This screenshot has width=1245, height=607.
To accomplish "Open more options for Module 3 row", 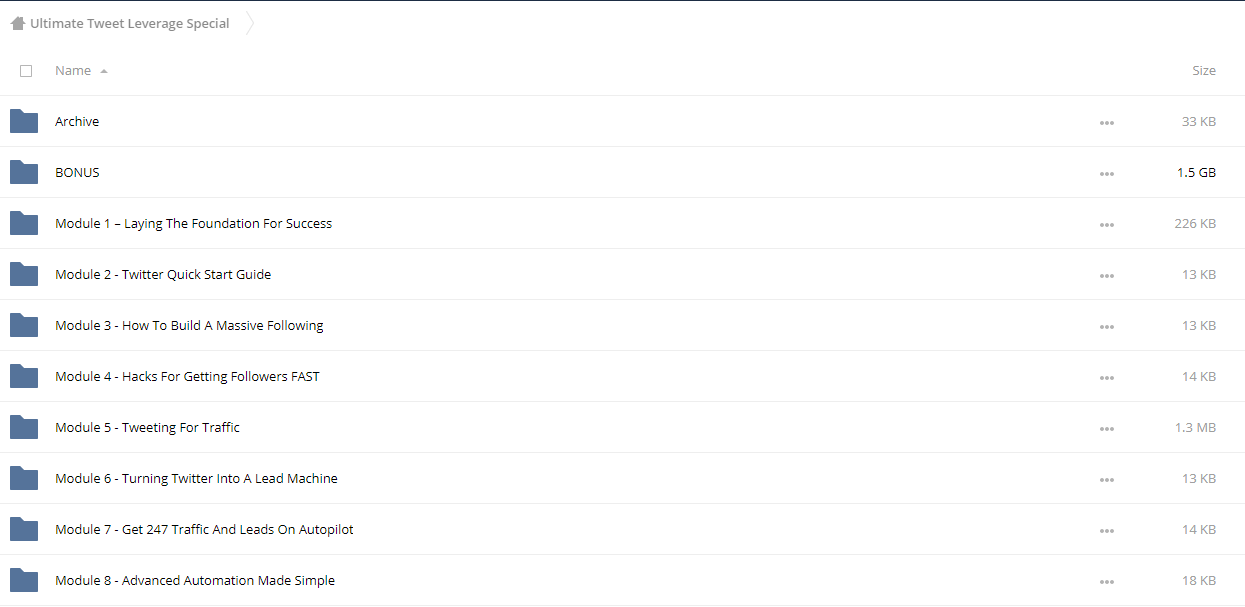I will (1106, 326).
